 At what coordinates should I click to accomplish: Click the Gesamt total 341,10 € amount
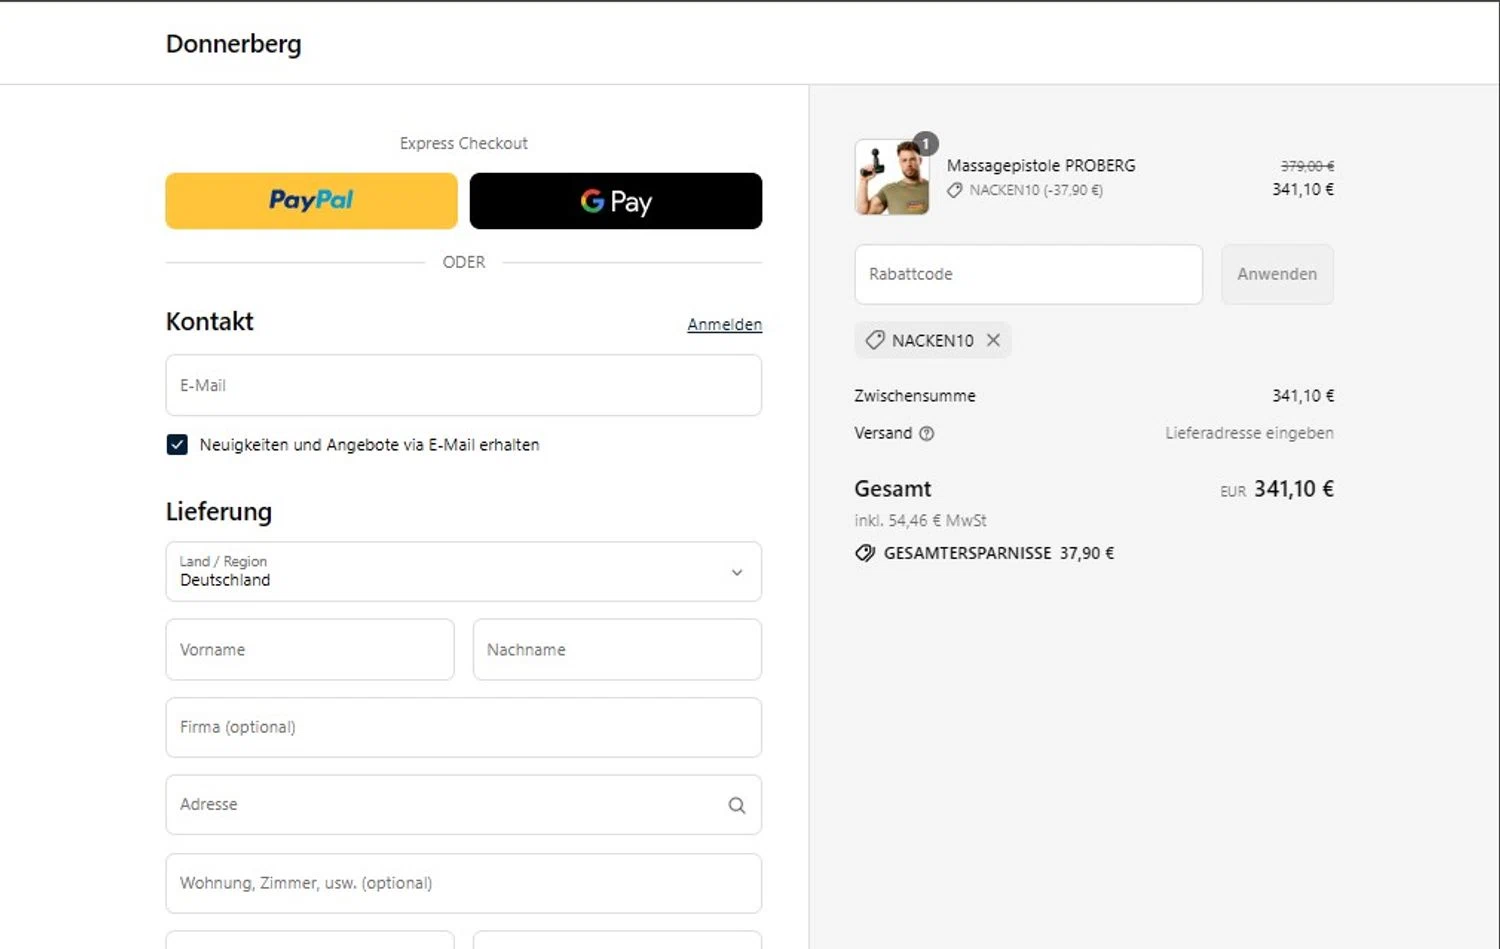coord(1294,489)
